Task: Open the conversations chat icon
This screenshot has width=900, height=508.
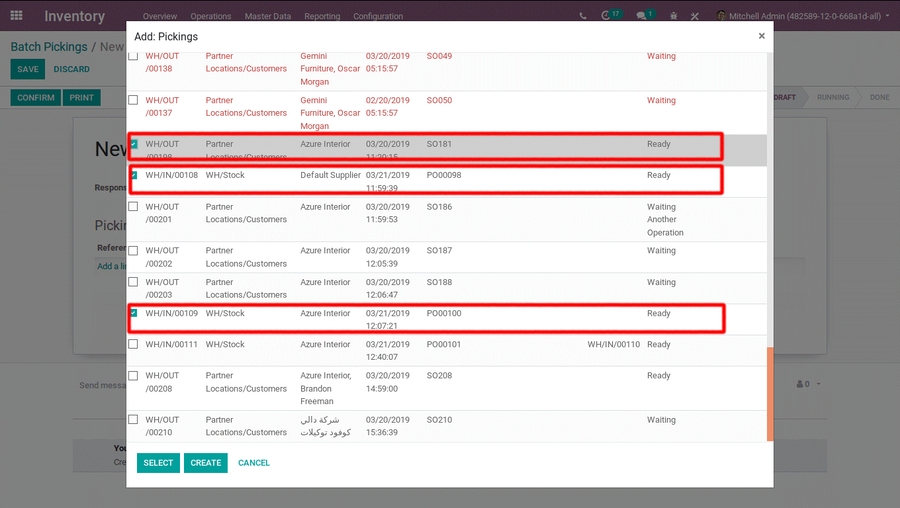Action: click(x=642, y=16)
